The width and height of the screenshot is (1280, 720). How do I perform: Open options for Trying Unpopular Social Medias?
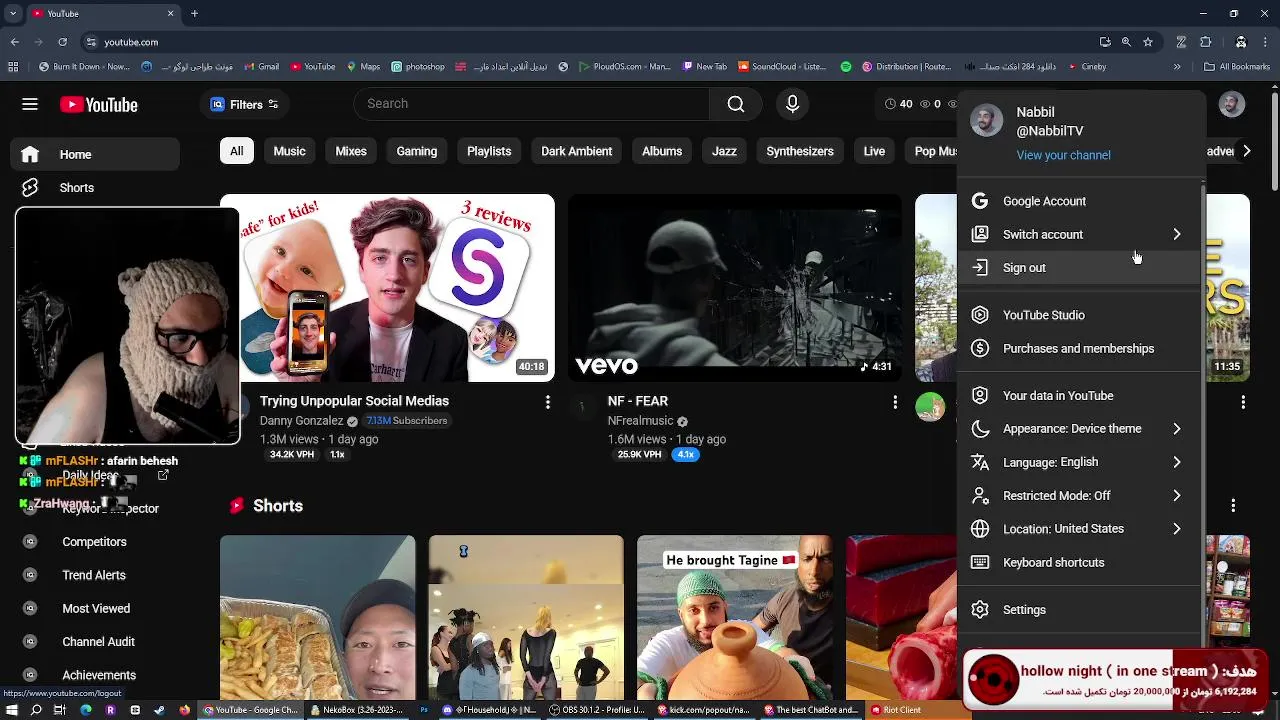(x=547, y=402)
